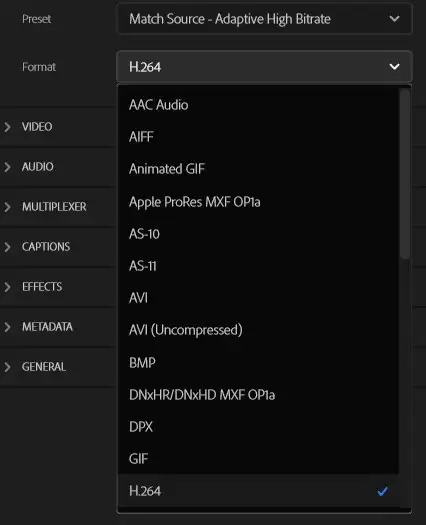Viewport: 426px width, 525px height.
Task: Choose BMP format option
Action: 258,363
